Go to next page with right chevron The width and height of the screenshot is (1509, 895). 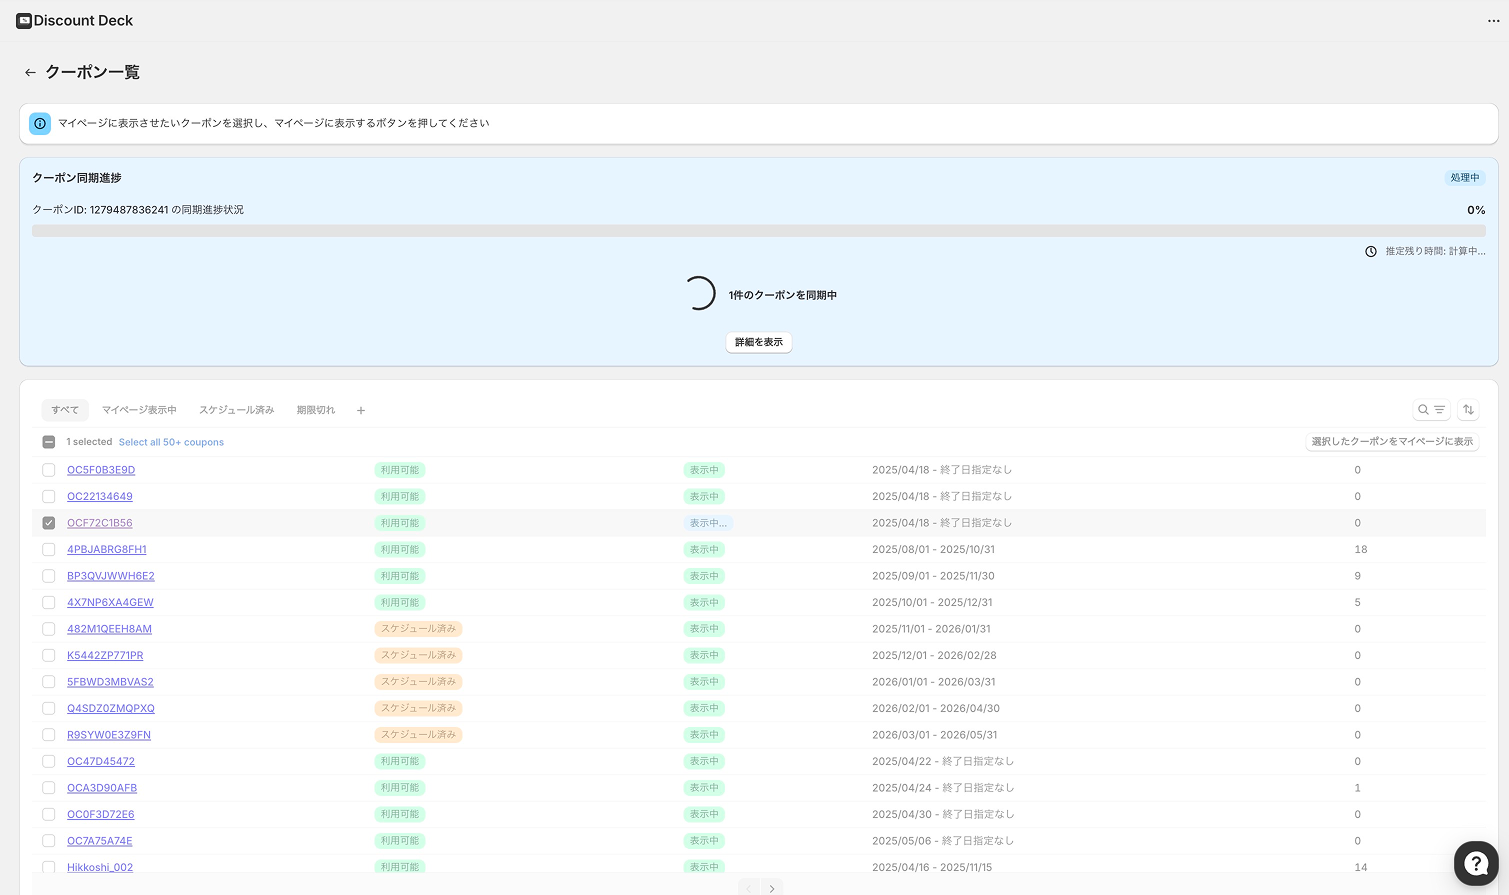[772, 888]
